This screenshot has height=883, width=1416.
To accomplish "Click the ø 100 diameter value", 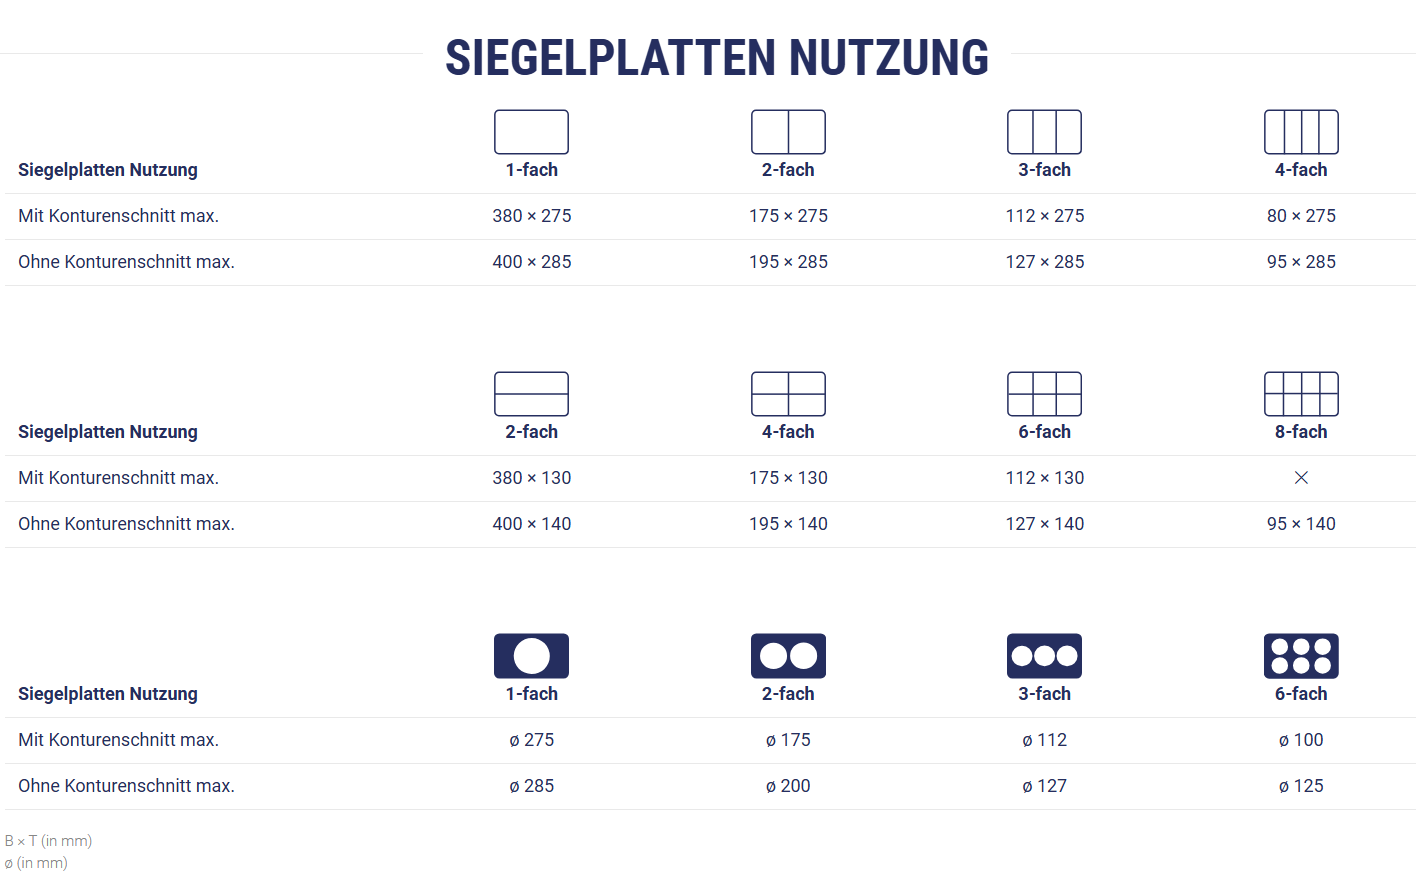I will [1301, 740].
